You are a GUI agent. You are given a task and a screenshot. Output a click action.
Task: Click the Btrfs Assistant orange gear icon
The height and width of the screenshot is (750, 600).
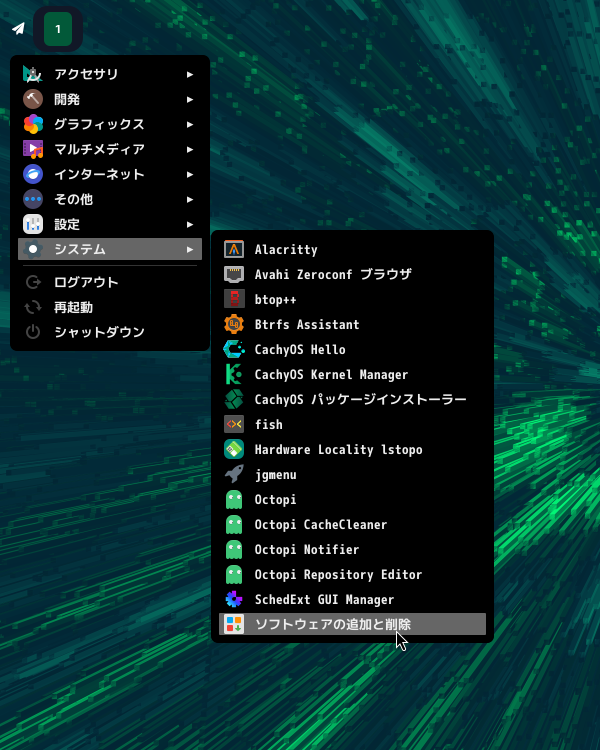click(x=234, y=324)
